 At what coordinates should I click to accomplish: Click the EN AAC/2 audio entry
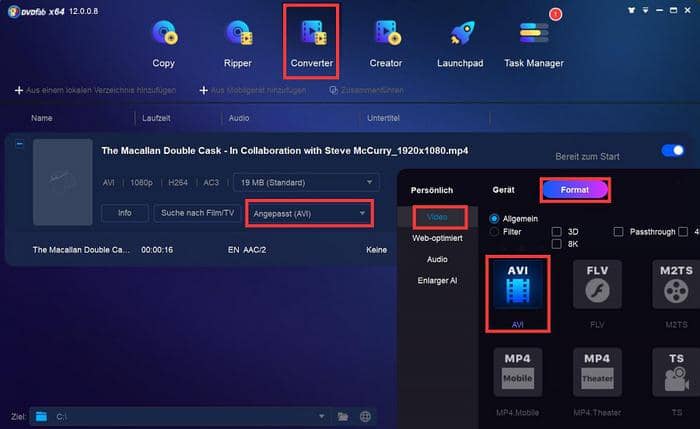pos(247,250)
